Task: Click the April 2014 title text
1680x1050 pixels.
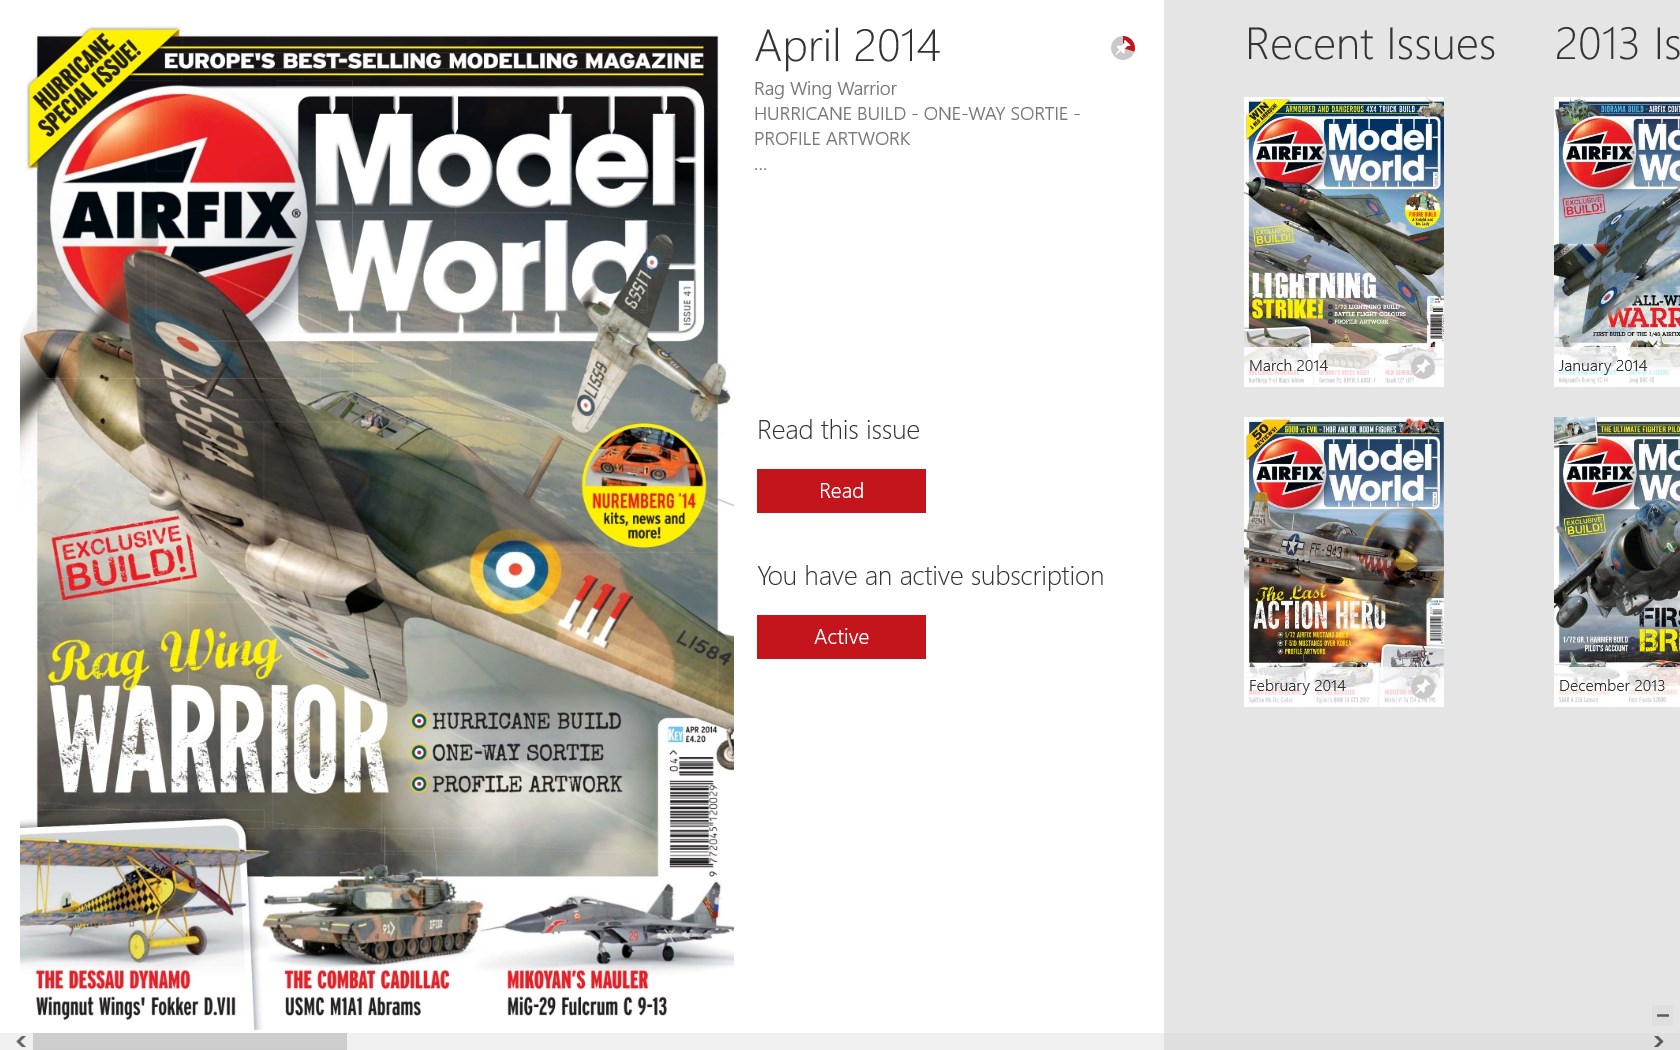Action: tap(847, 46)
